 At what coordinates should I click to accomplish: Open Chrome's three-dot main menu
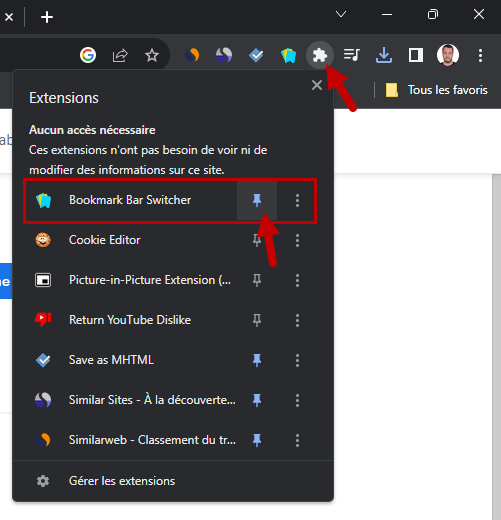coord(480,55)
